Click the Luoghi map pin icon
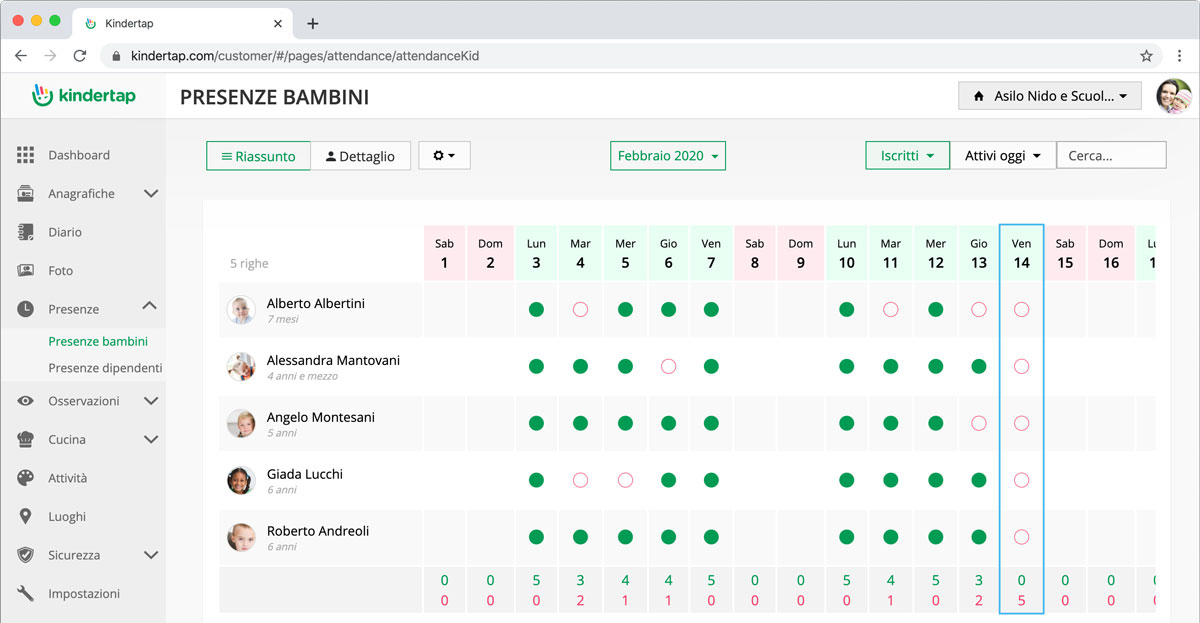This screenshot has height=623, width=1200. tap(26, 517)
